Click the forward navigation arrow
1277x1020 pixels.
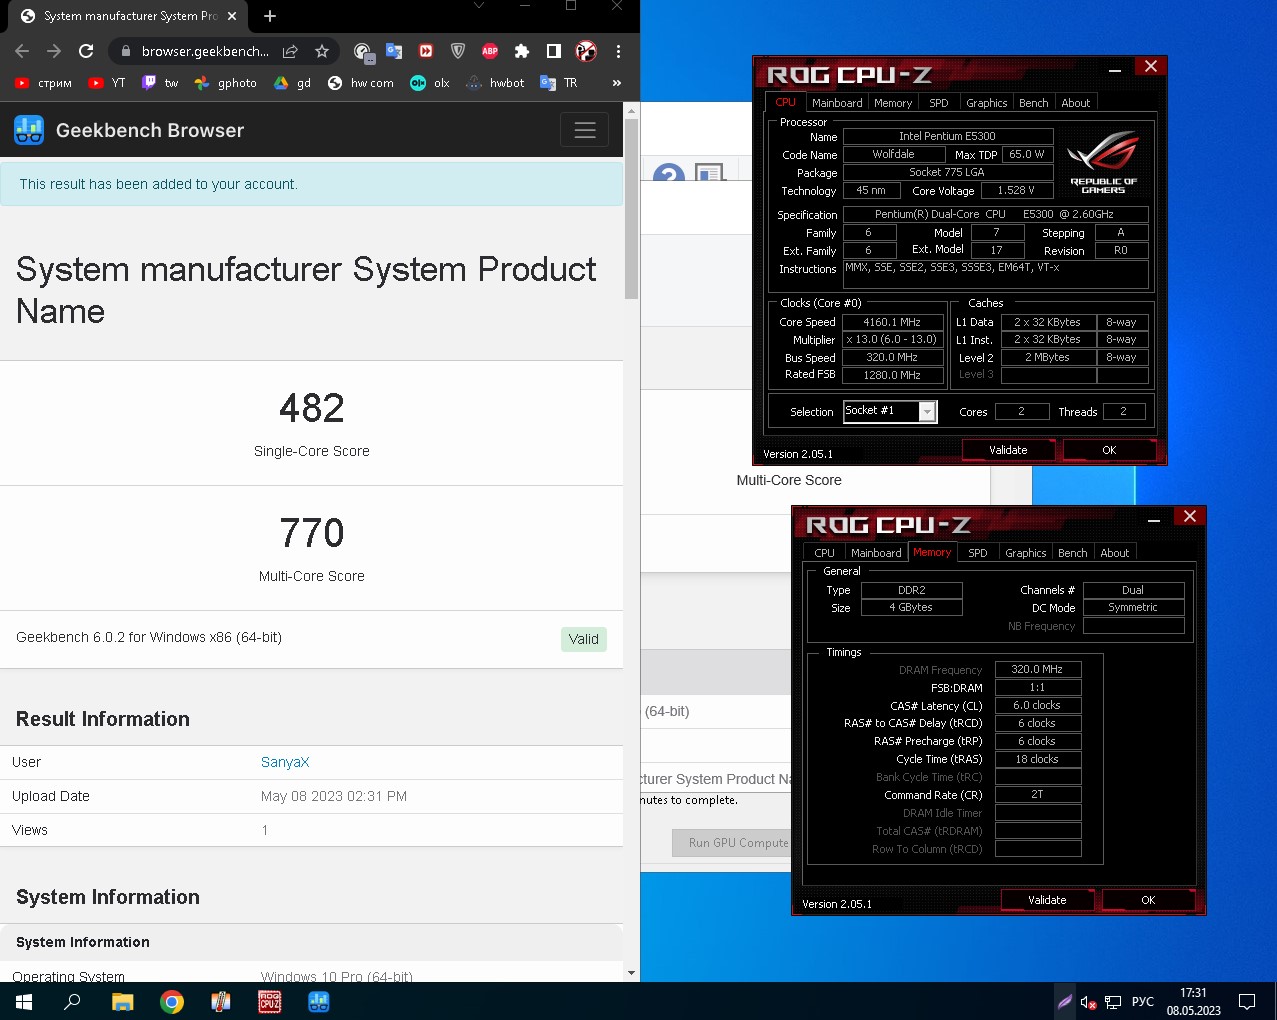coord(54,51)
